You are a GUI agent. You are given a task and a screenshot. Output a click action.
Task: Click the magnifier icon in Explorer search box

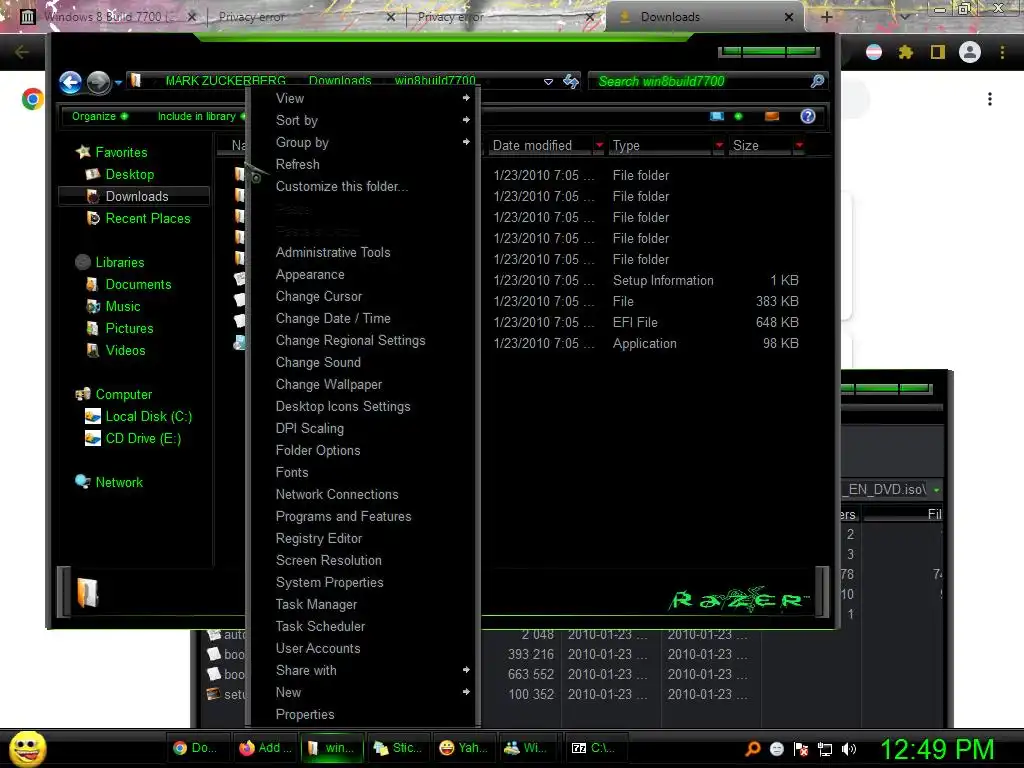point(817,81)
